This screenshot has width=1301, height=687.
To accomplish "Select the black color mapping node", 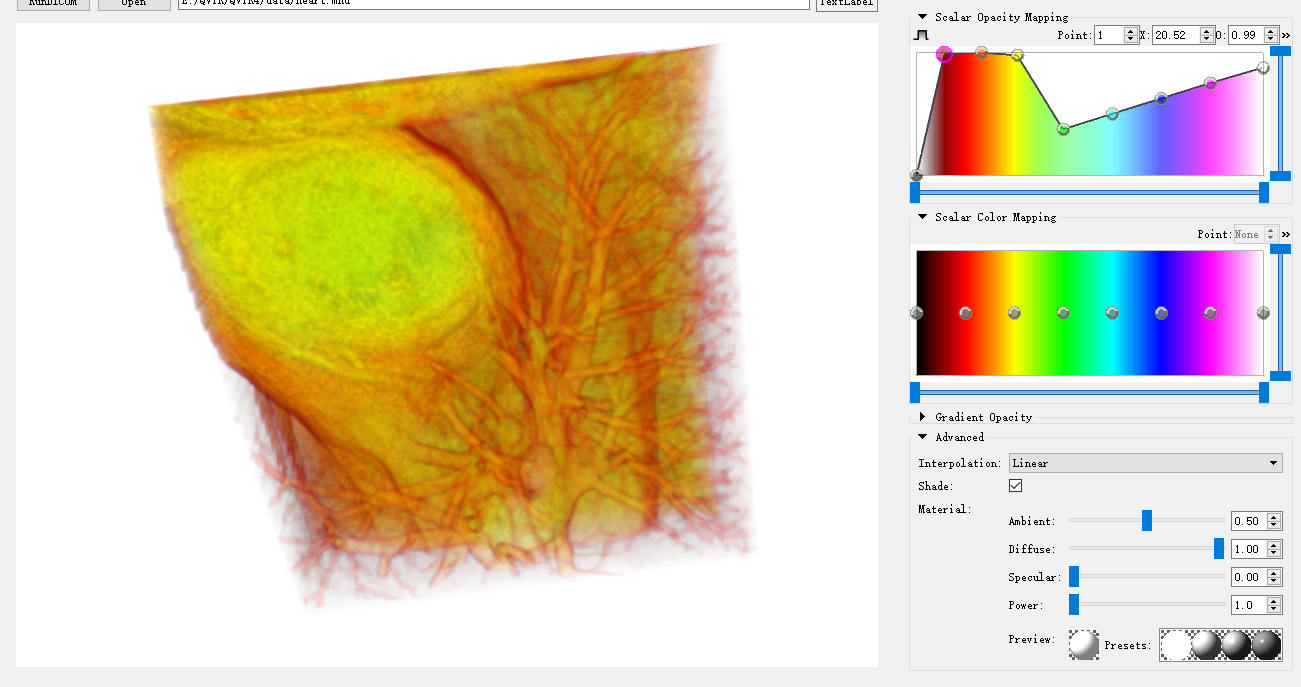I will pos(916,313).
